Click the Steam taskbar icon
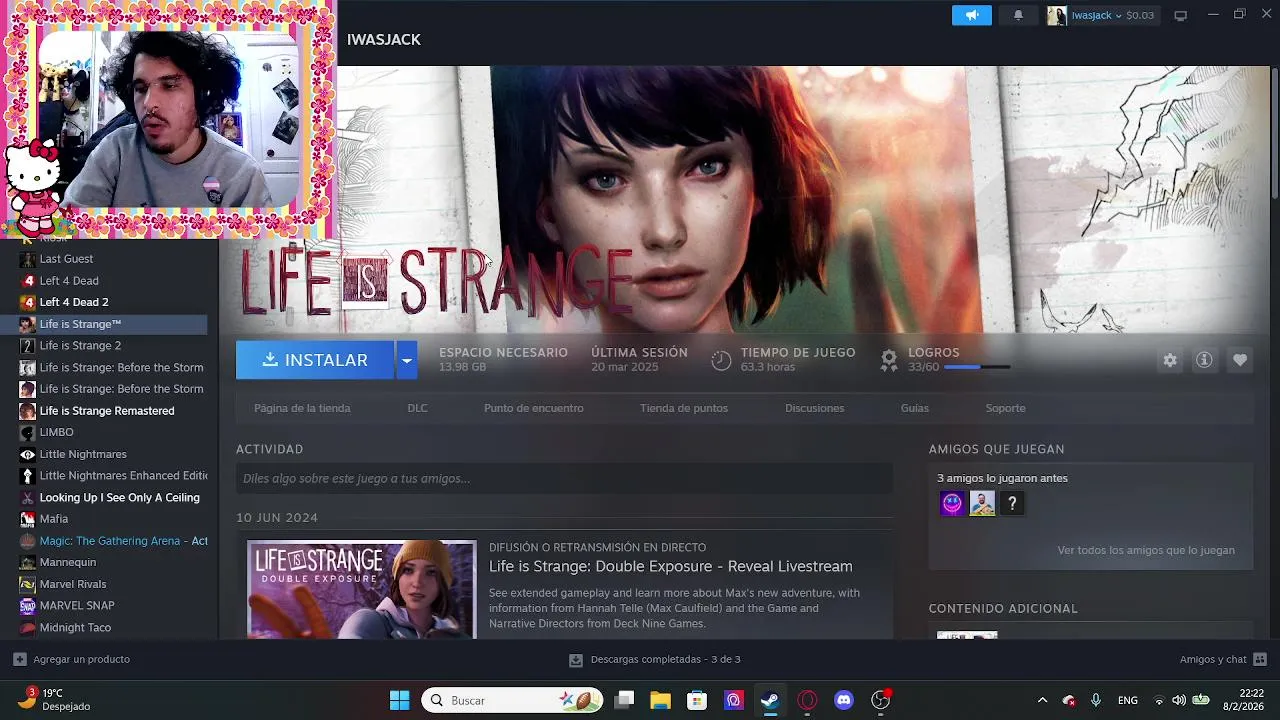 [x=770, y=700]
